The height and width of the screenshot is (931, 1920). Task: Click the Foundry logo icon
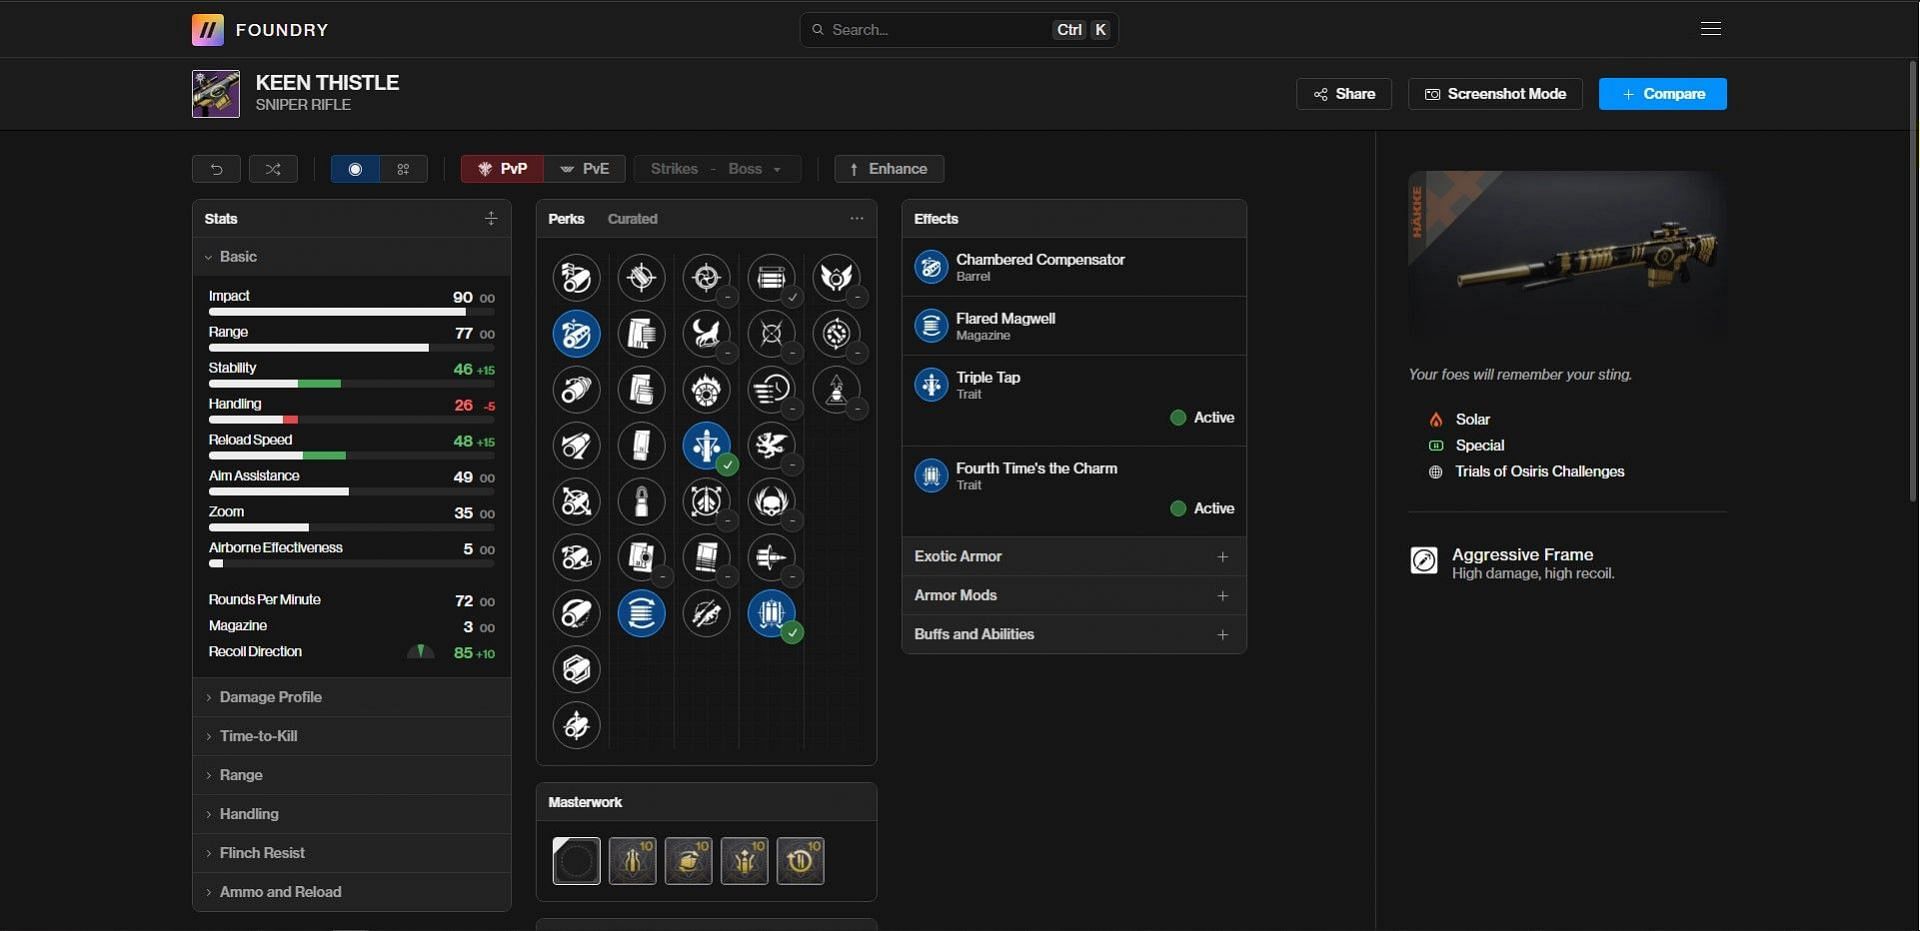208,30
